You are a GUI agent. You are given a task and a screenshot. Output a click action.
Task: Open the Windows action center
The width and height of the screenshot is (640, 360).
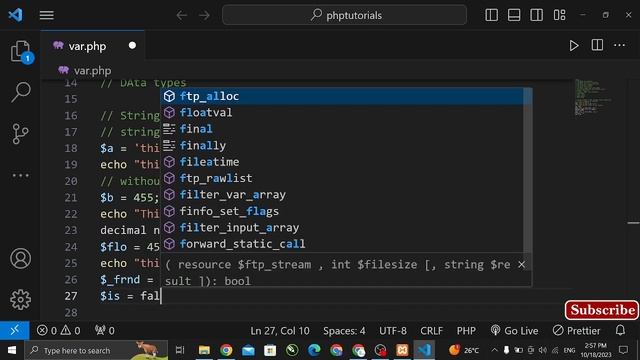point(623,350)
